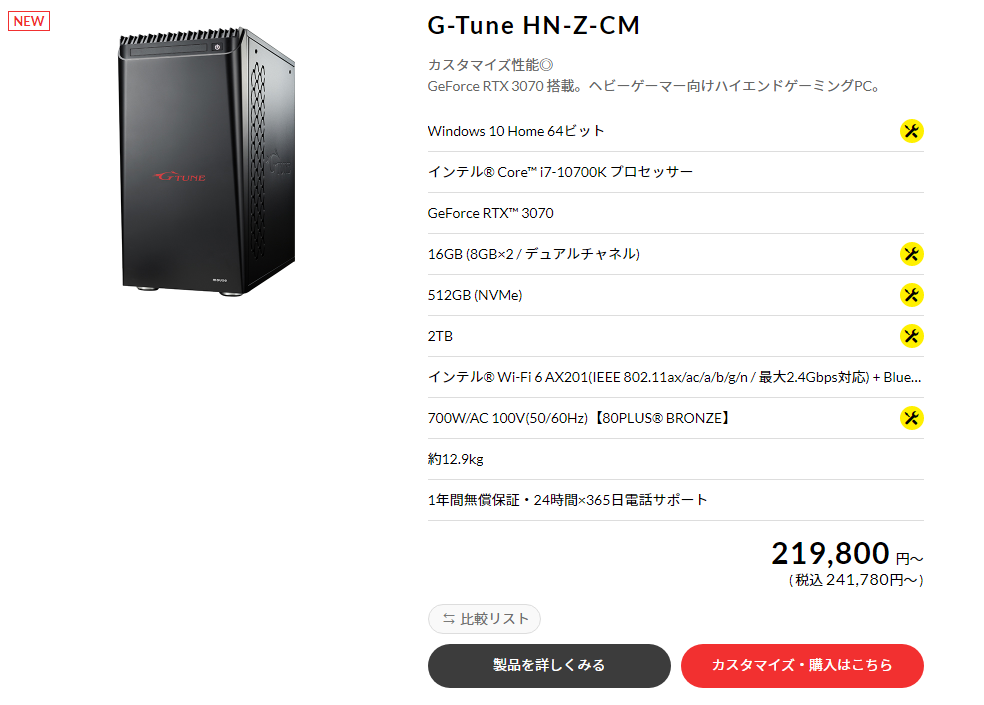The image size is (984, 705).
Task: Click the G-Tune logo on the PC case
Action: (181, 177)
